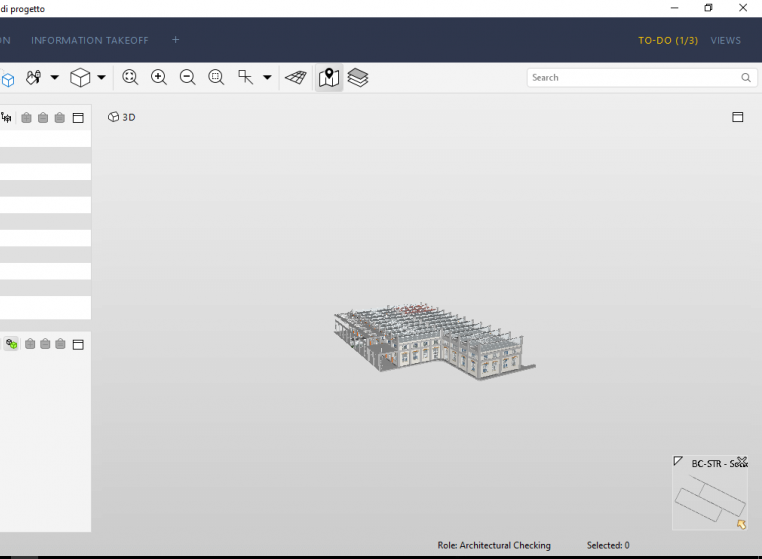This screenshot has height=559, width=762.
Task: Click the basket plus icon in the upper panel
Action: coord(27,118)
